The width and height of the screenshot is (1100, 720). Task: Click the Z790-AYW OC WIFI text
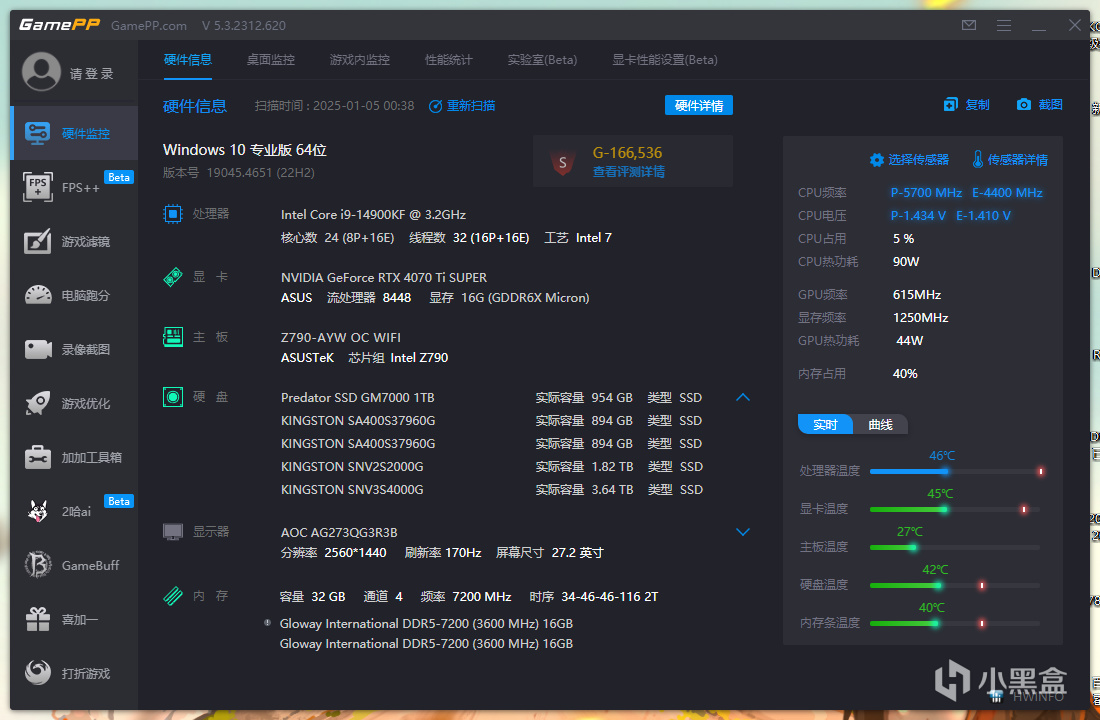[x=341, y=338]
